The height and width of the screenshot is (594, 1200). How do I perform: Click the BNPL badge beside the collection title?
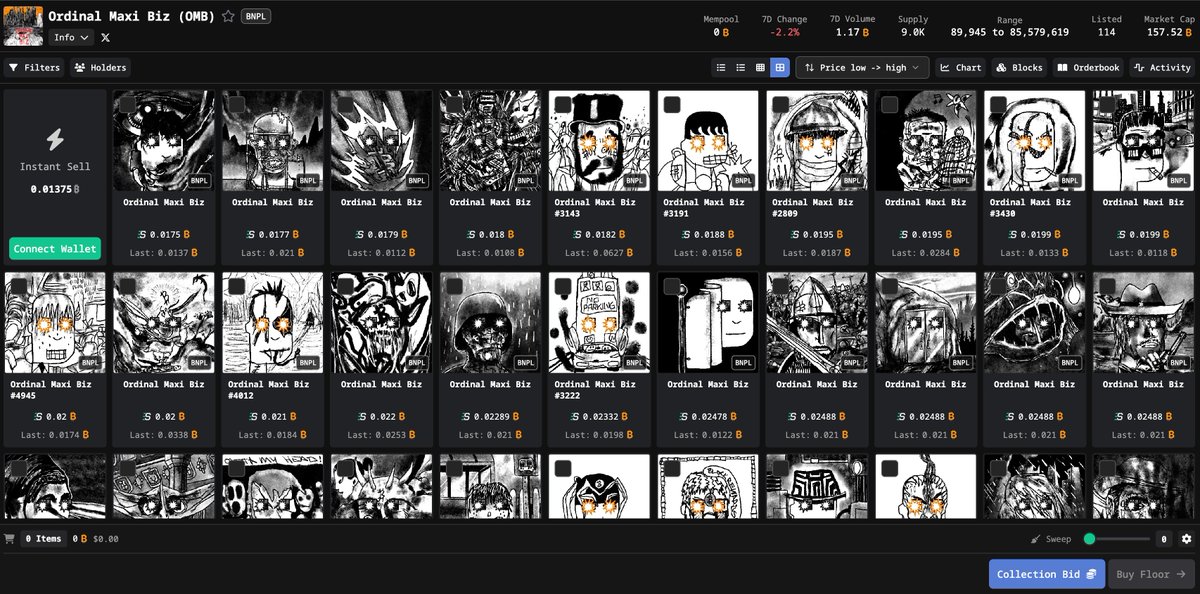click(256, 16)
